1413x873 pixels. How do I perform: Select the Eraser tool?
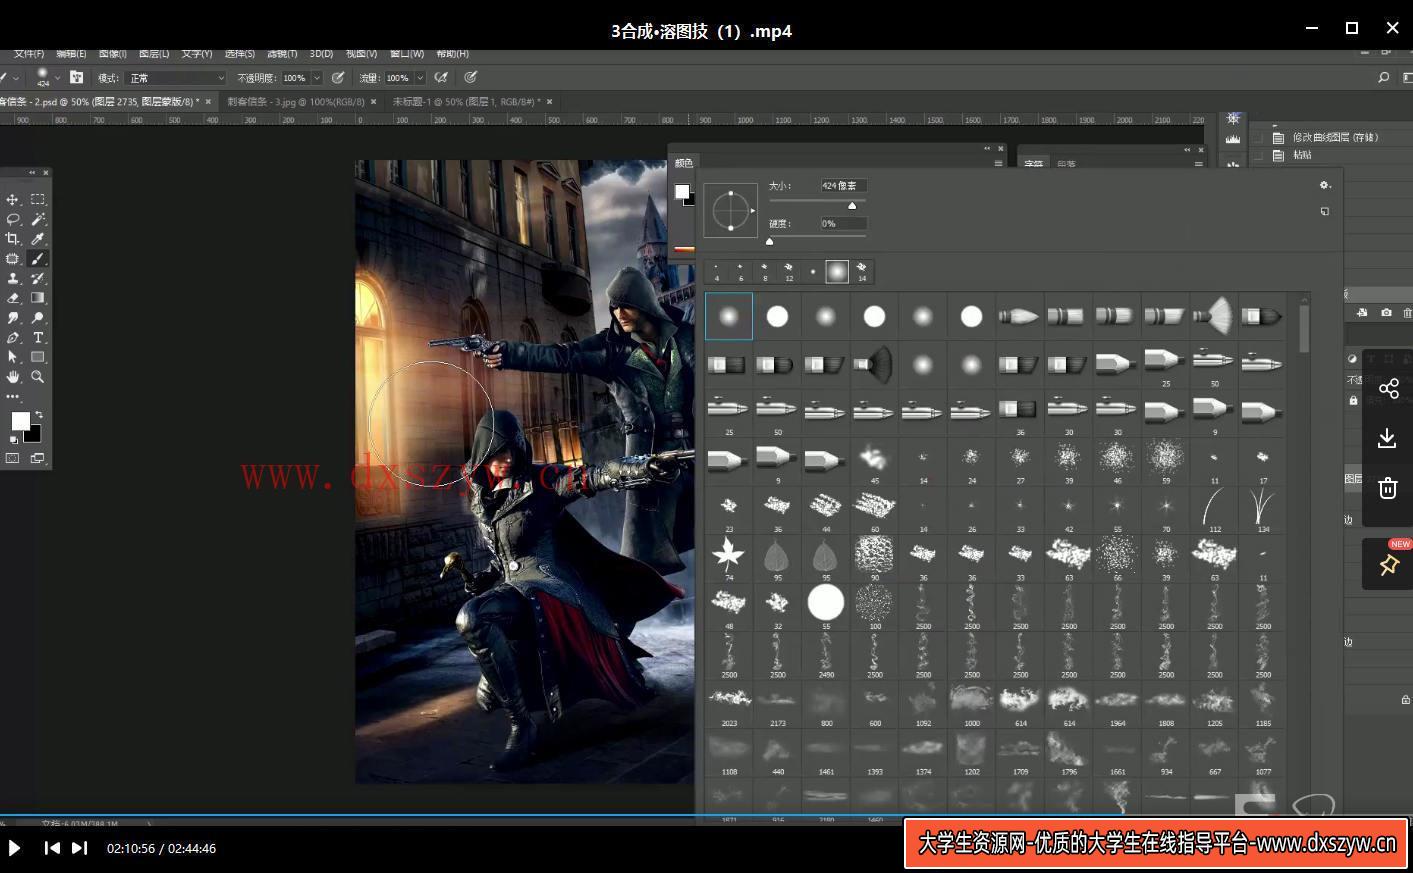coord(13,298)
